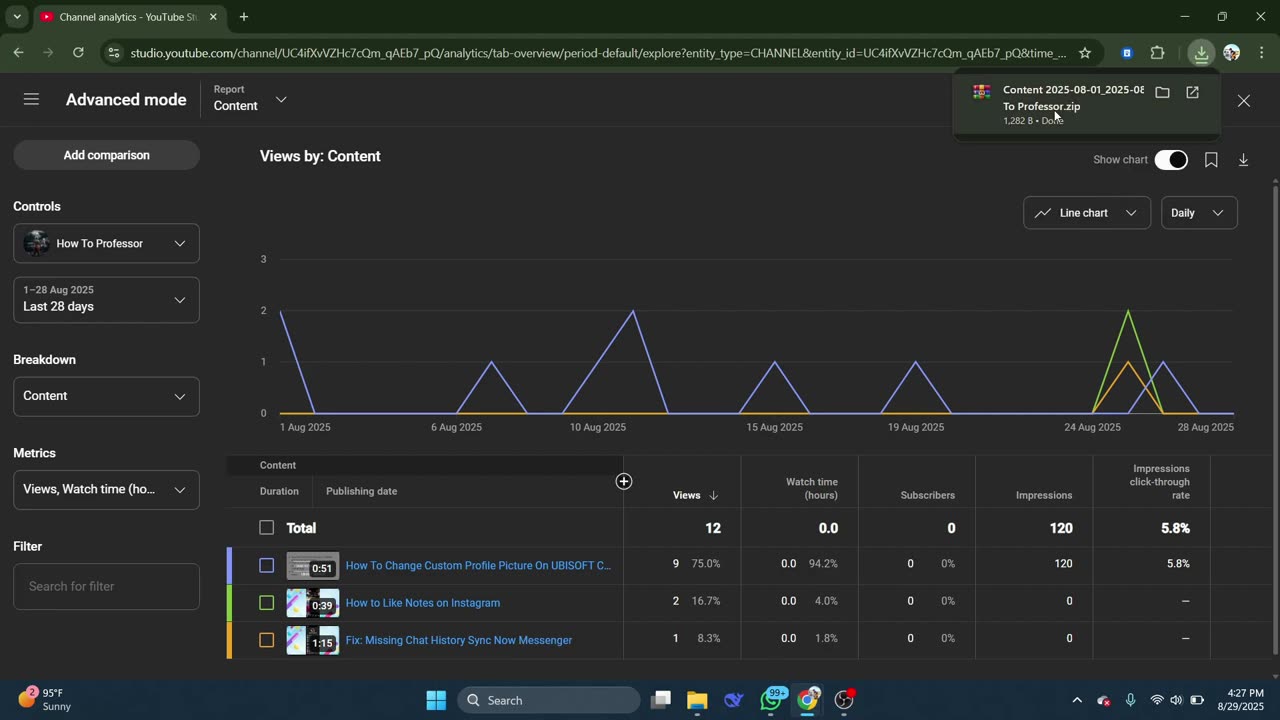Close the Advanced mode panel
Image resolution: width=1280 pixels, height=720 pixels.
click(1243, 100)
